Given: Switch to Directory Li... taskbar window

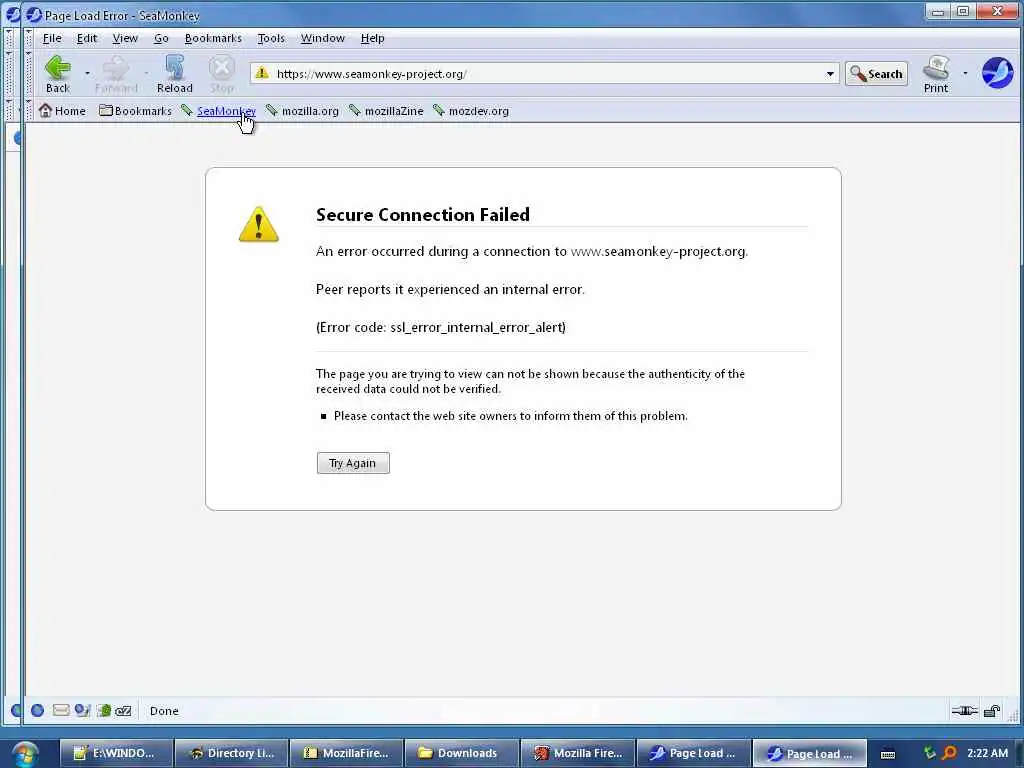Looking at the screenshot, I should coord(231,754).
